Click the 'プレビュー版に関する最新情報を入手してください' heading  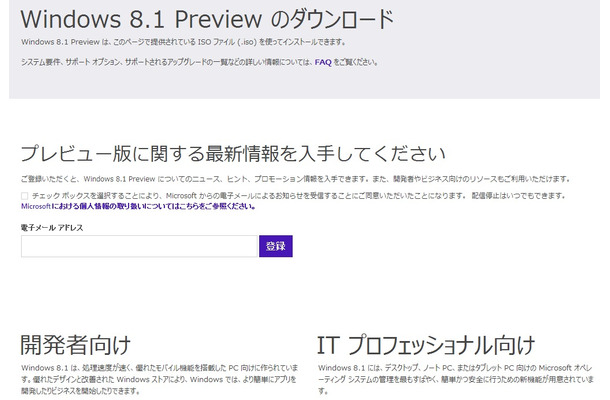click(x=233, y=153)
